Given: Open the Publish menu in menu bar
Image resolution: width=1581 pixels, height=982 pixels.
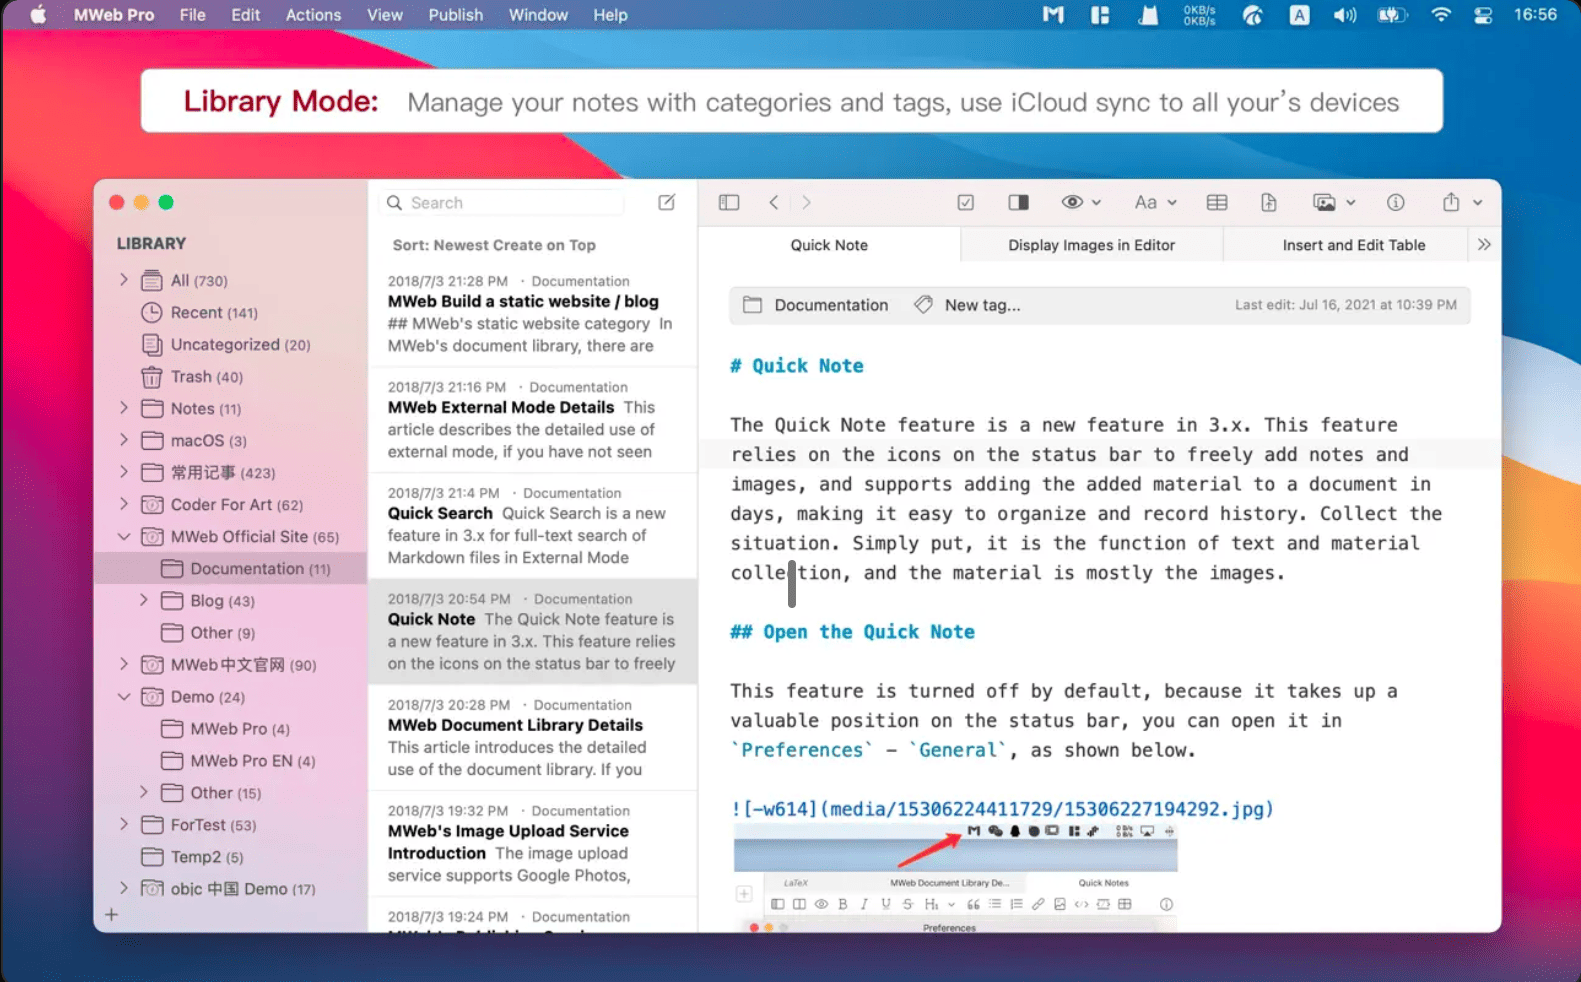Looking at the screenshot, I should [456, 15].
